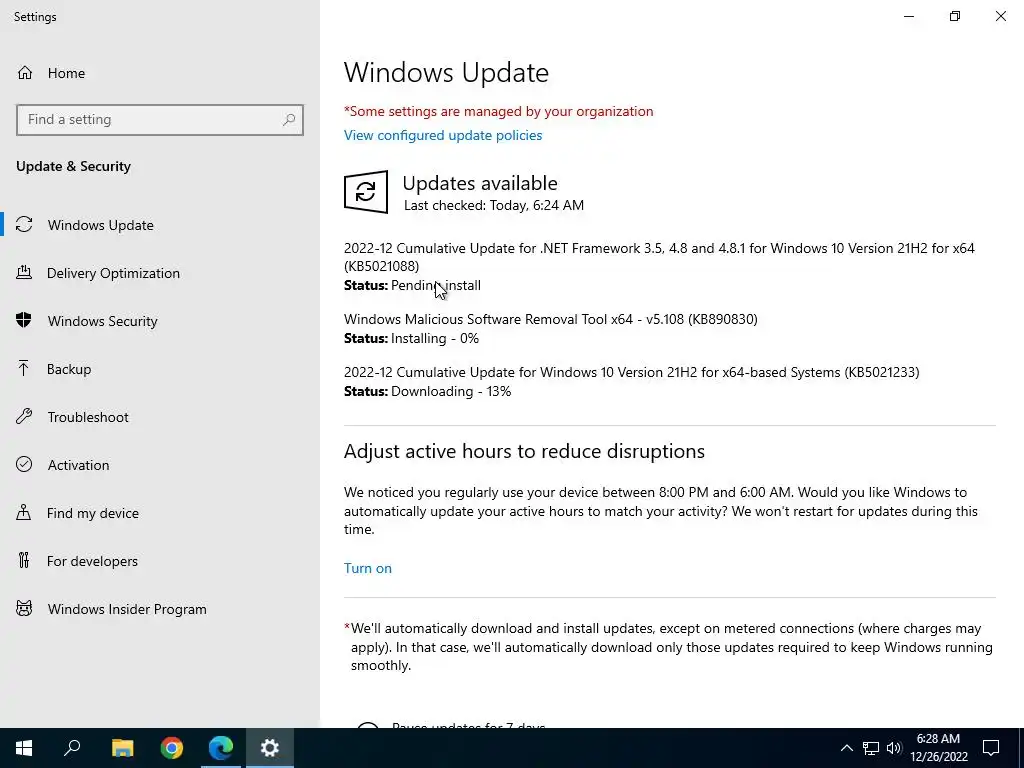Click the Home house icon in sidebar
This screenshot has width=1024, height=768.
pos(25,72)
